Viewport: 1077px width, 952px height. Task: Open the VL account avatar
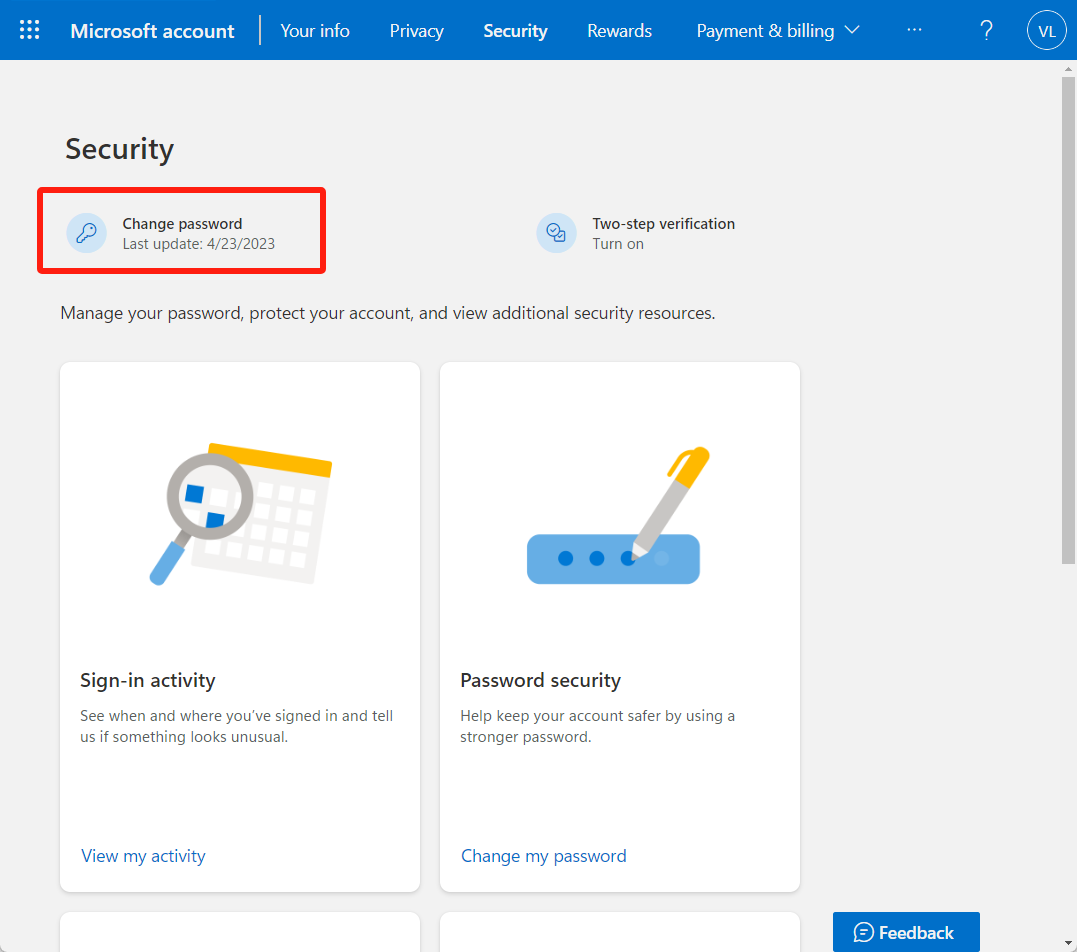[x=1046, y=30]
